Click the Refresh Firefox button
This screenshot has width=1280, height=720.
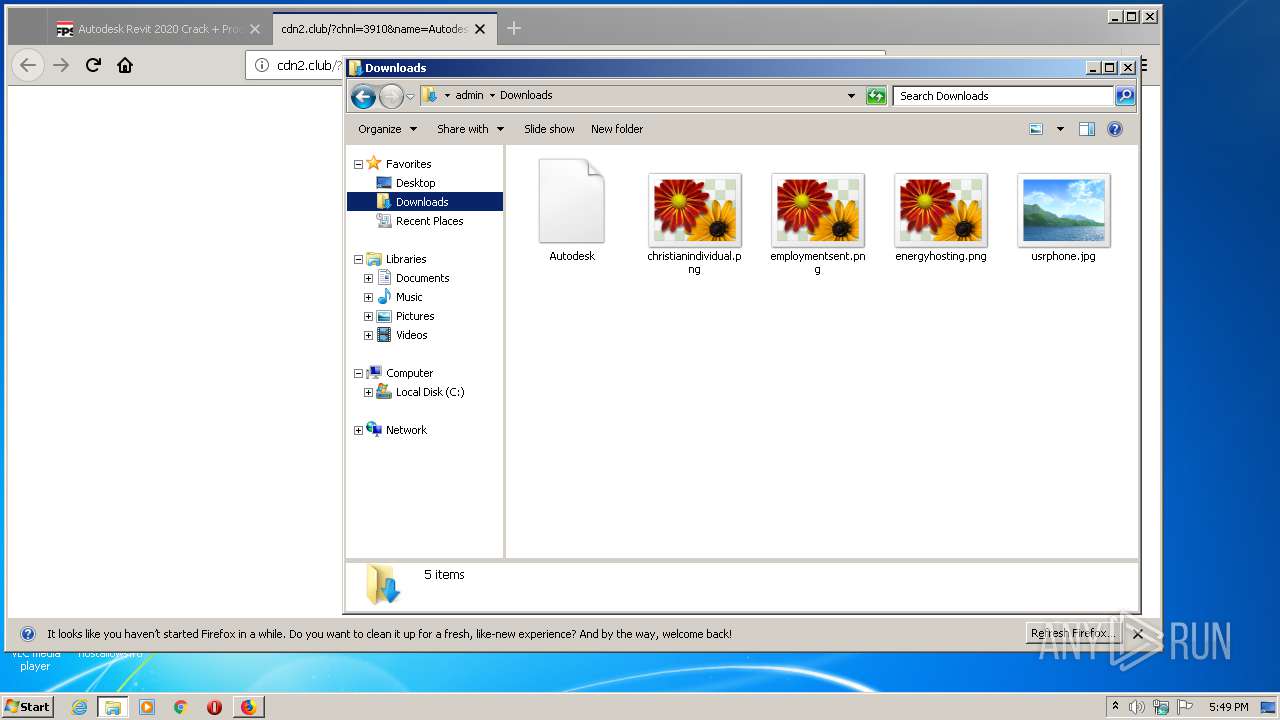[1073, 634]
